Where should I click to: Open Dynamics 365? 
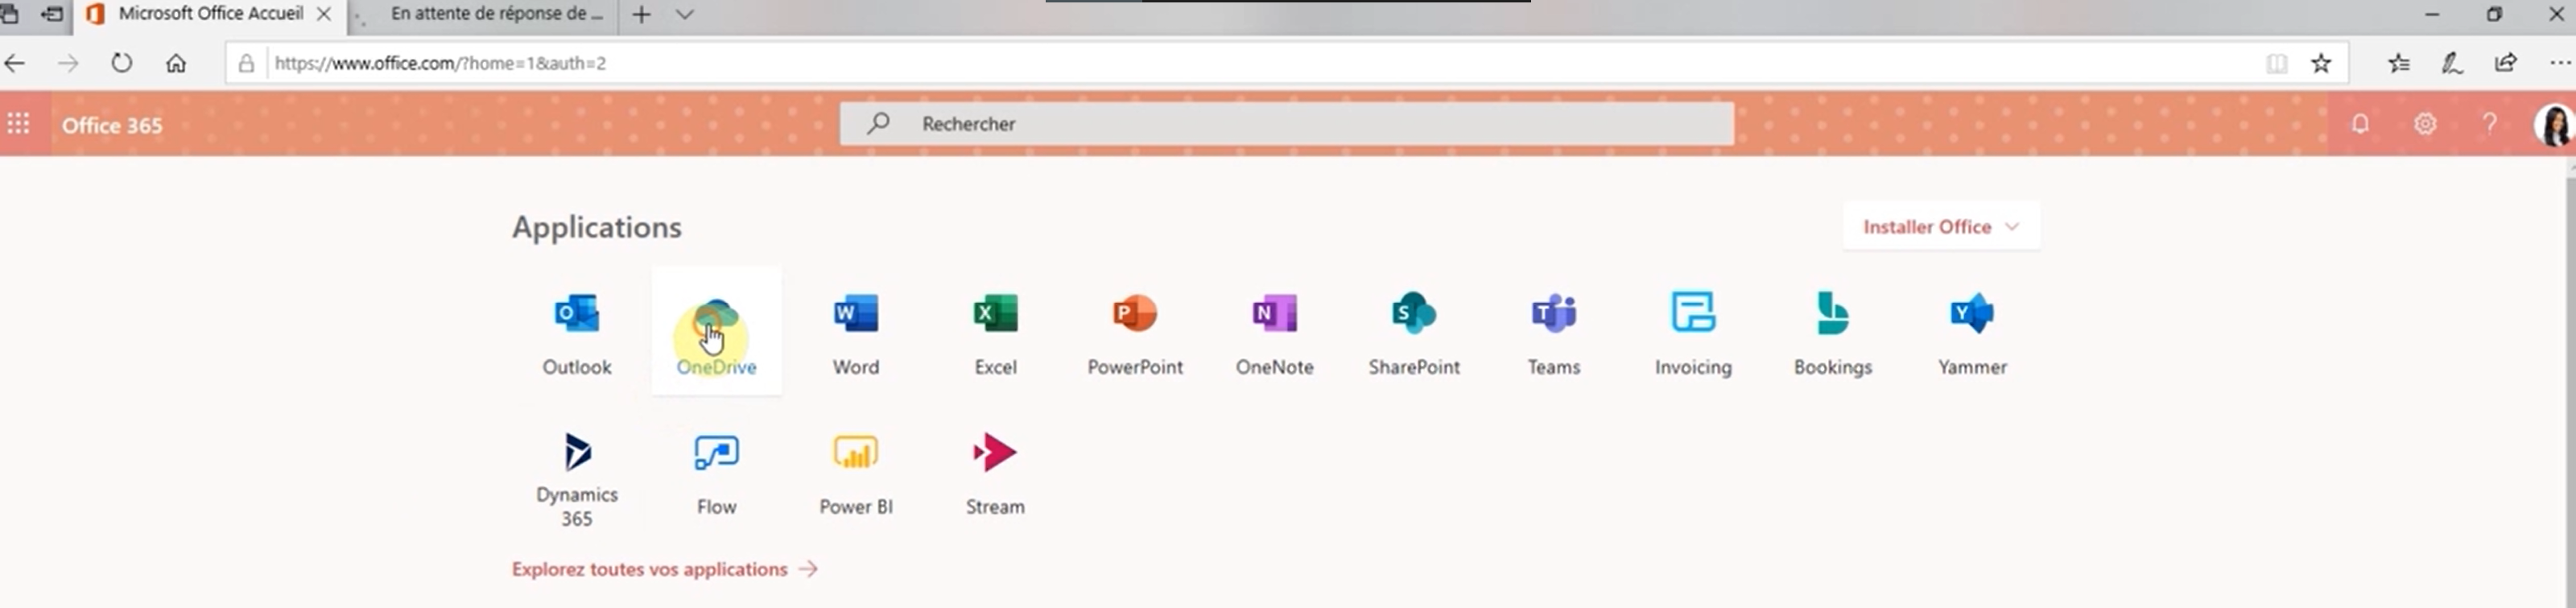tap(576, 478)
